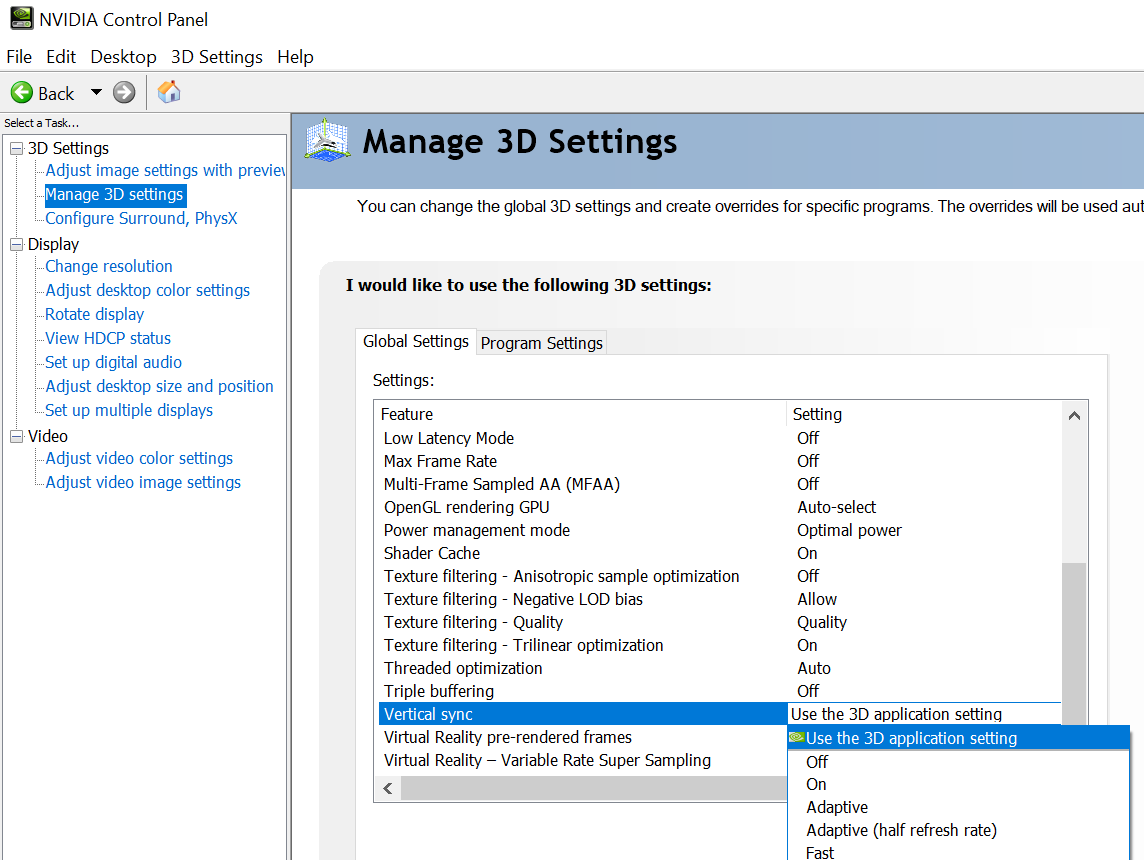Open the Vertical sync value combo box

pyautogui.click(x=924, y=714)
